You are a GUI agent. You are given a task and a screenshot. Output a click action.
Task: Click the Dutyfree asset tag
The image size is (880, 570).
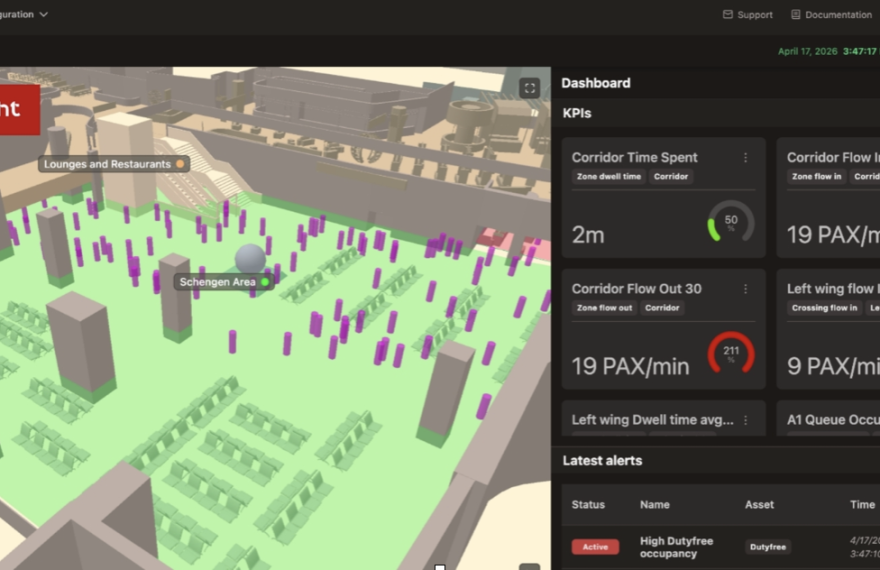(767, 547)
